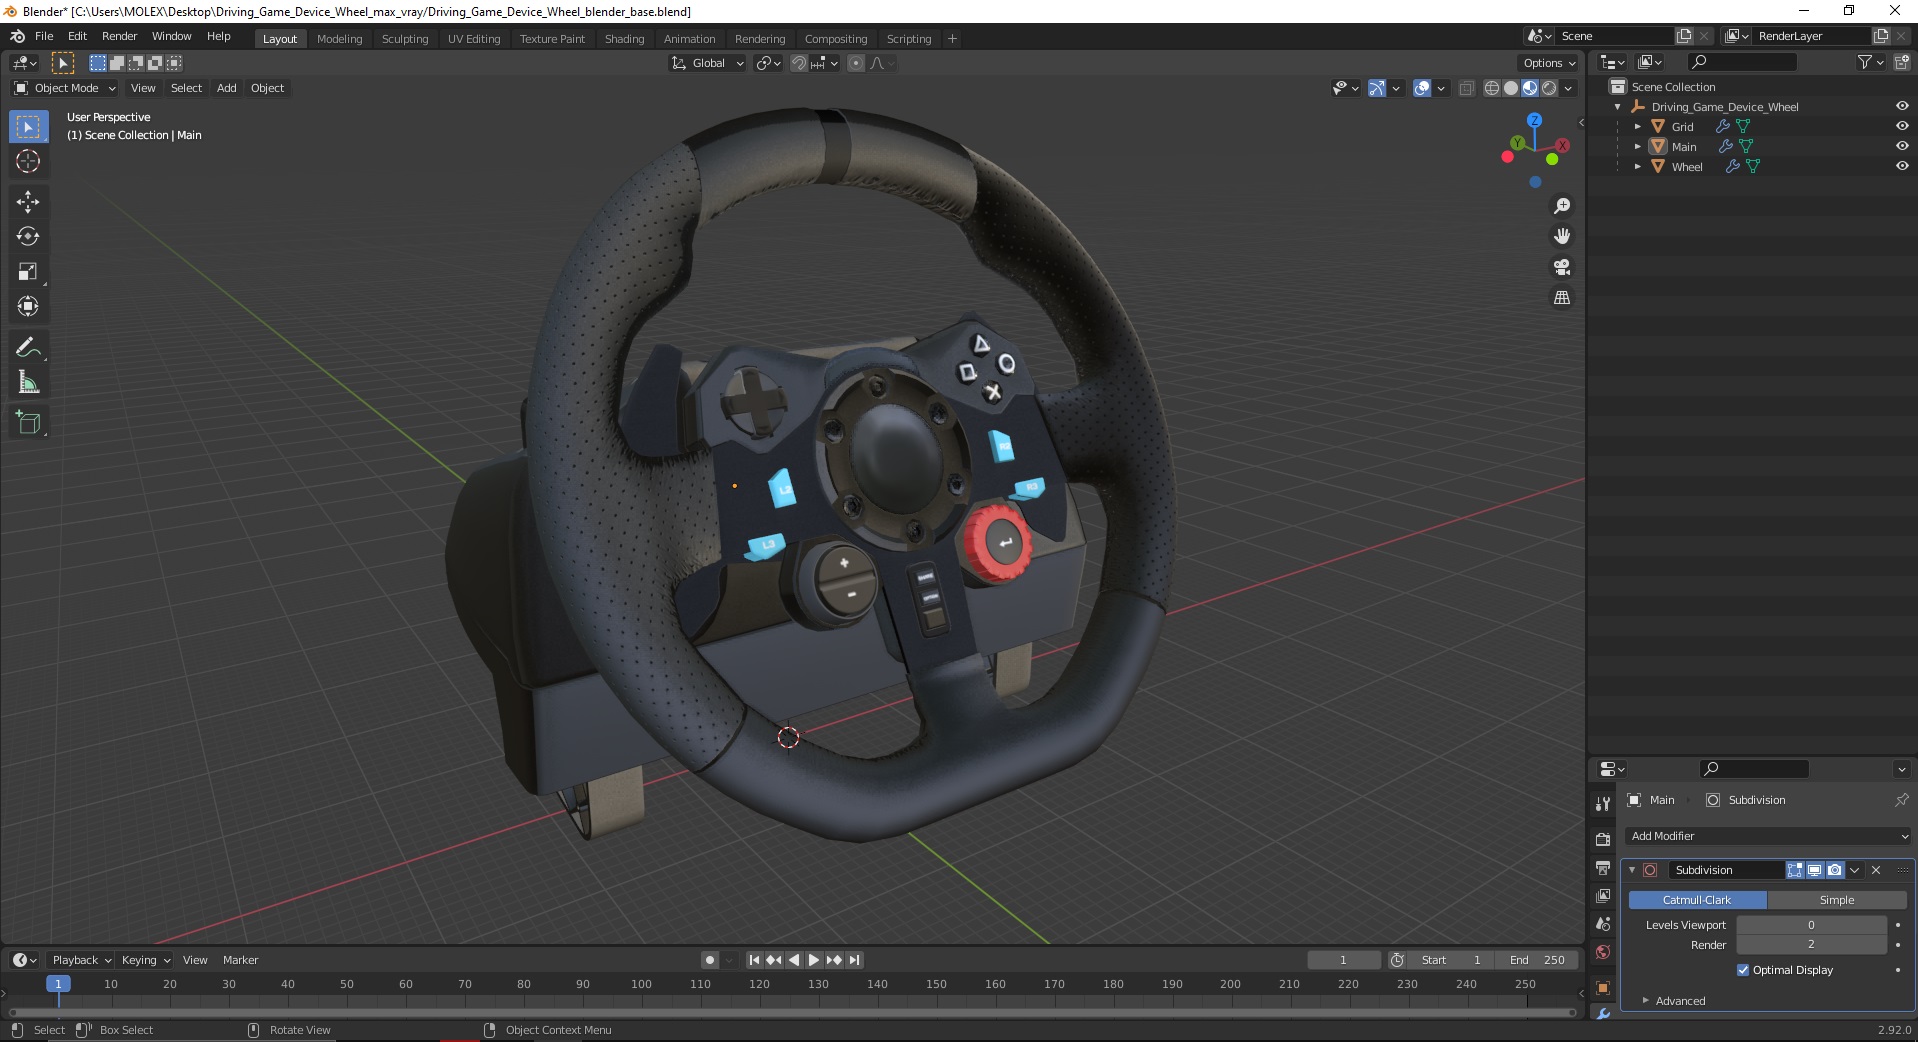Viewport: 1918px width, 1042px height.
Task: Switch to the UV Editing workspace tab
Action: click(474, 39)
